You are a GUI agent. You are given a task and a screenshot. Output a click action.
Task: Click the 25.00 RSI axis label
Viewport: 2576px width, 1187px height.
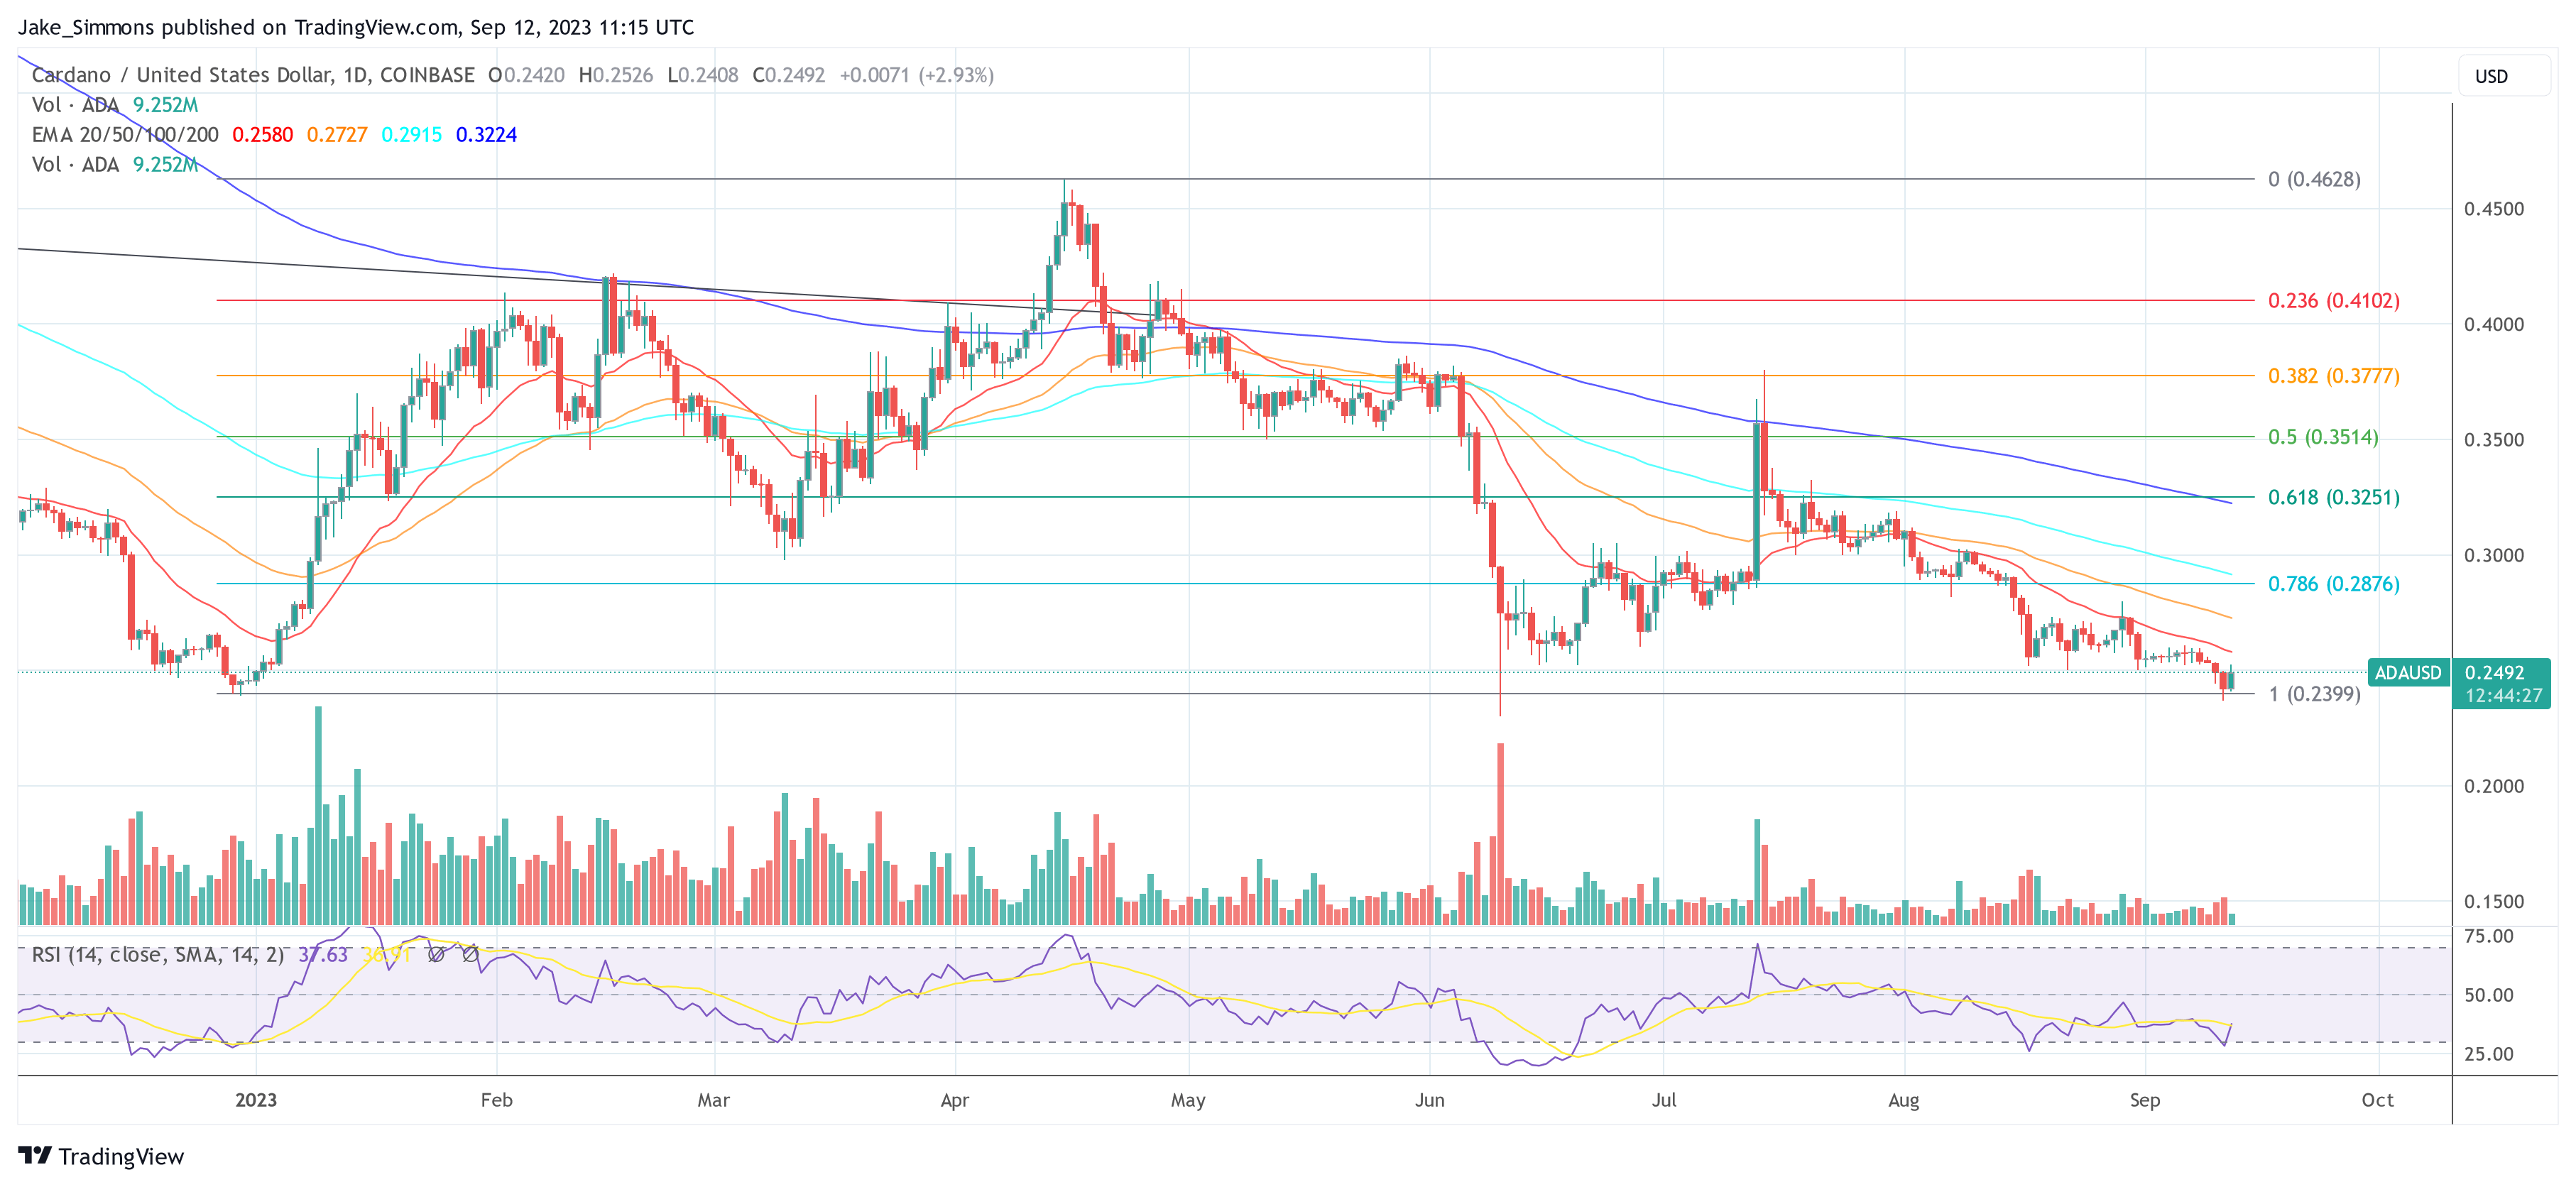coord(2489,1054)
